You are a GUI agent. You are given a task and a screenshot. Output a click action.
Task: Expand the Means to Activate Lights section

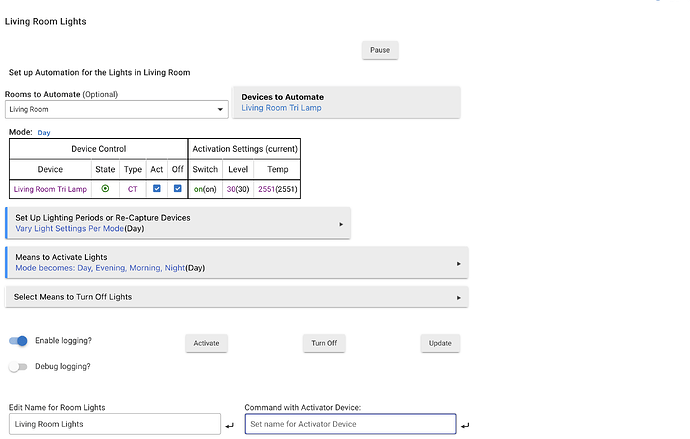237,263
